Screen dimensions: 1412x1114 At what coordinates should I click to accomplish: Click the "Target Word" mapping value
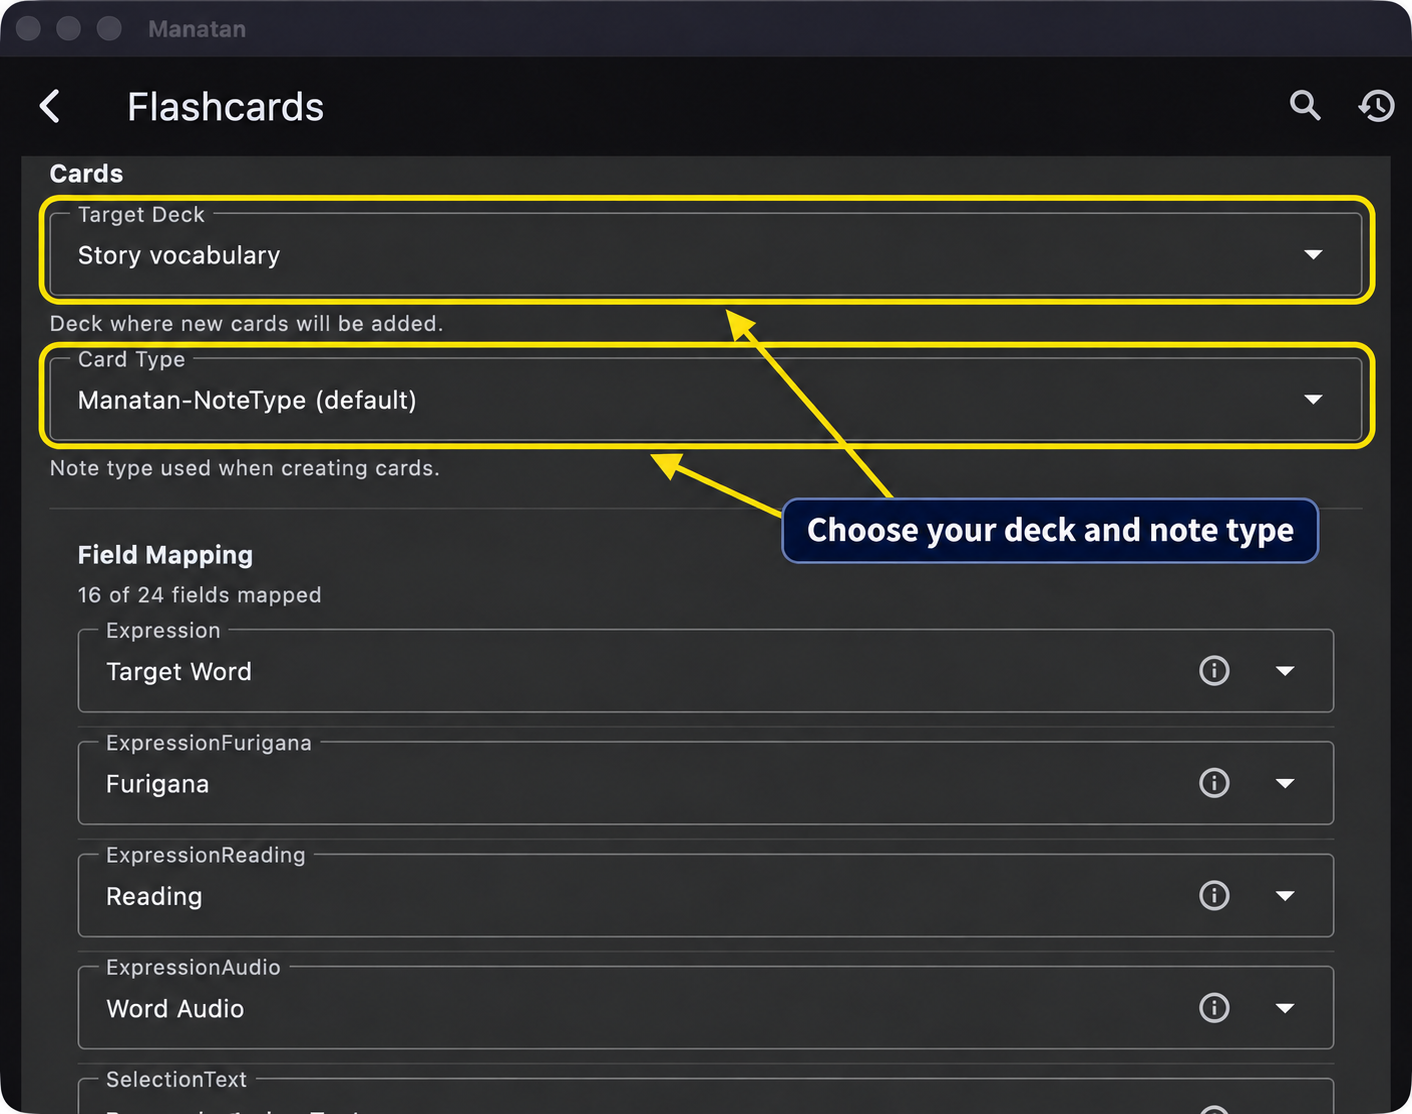[179, 672]
